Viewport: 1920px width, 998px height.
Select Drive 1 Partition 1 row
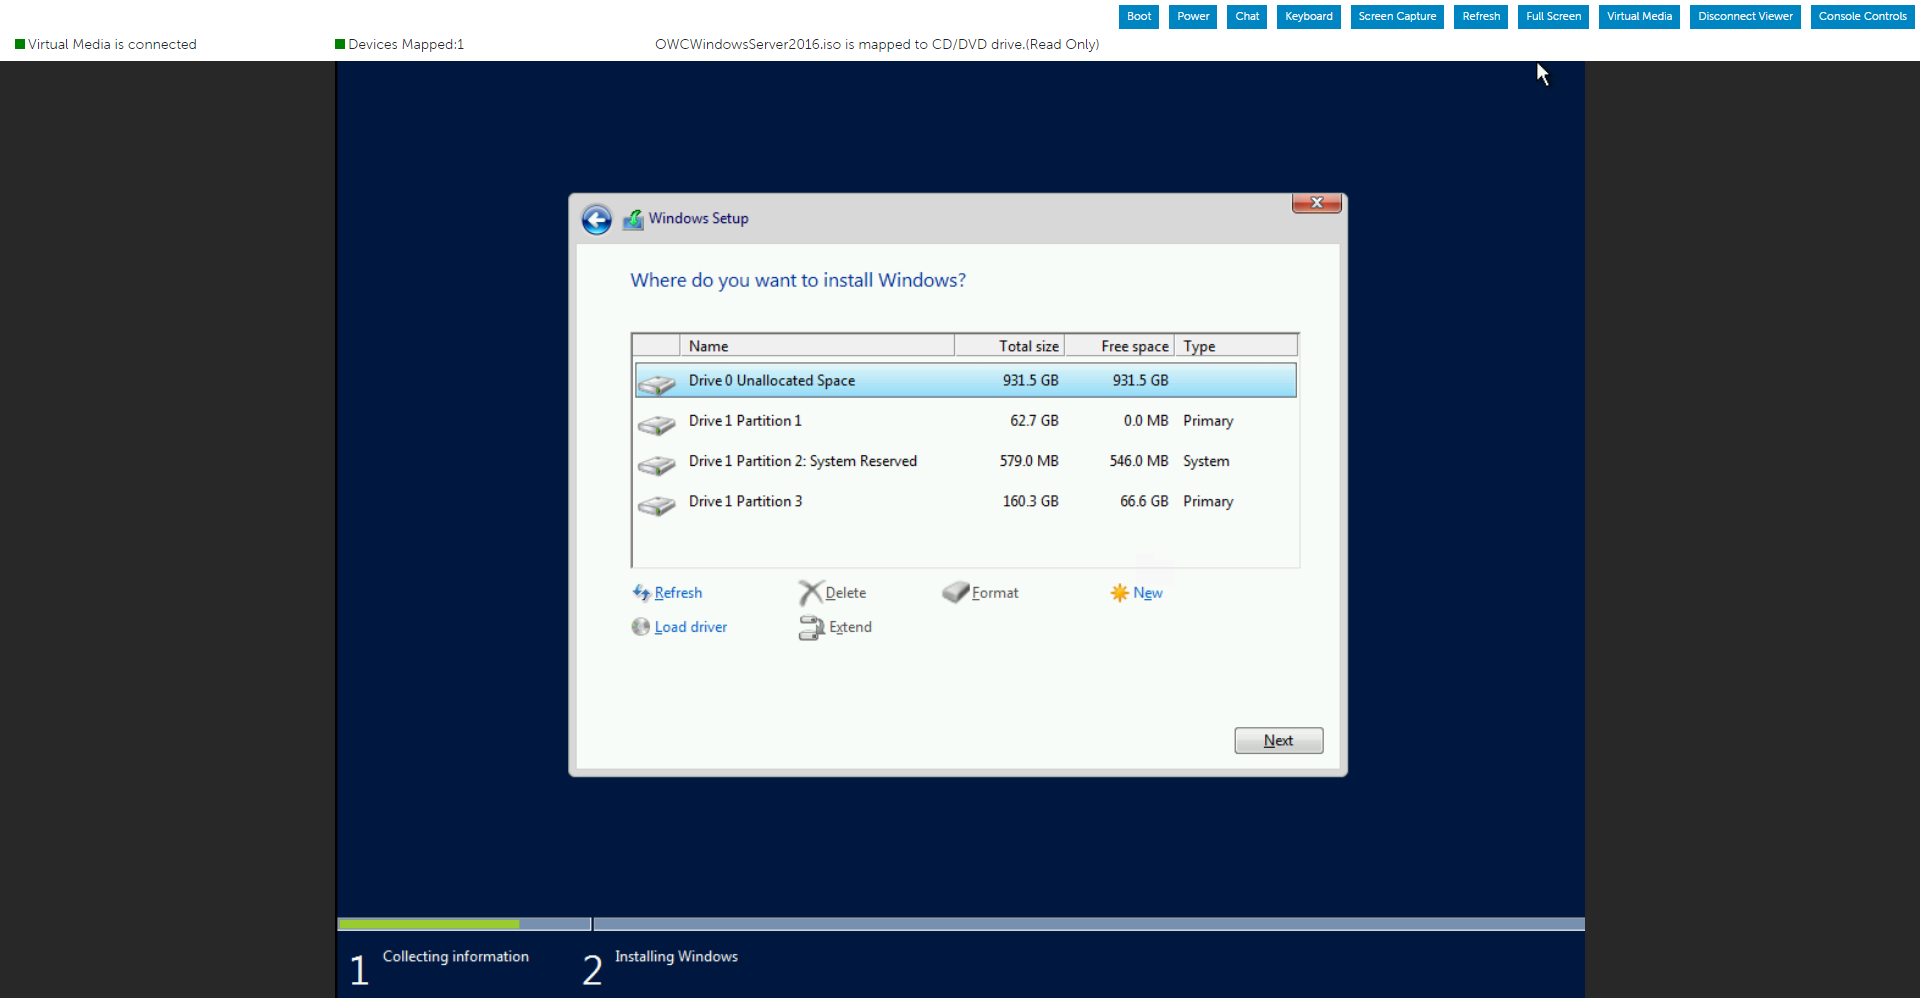coord(965,421)
